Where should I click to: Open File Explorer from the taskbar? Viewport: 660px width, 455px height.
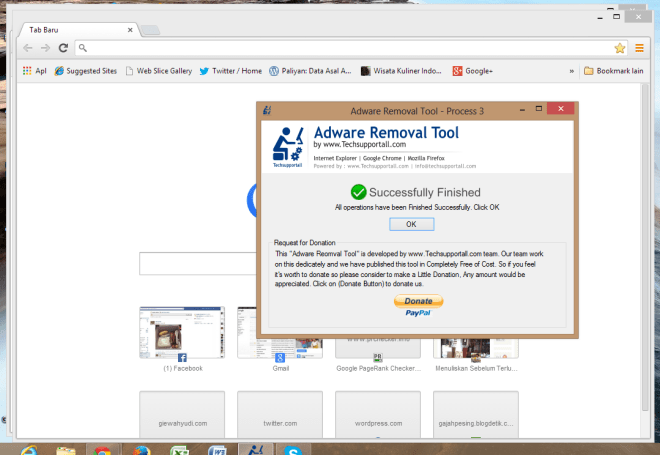pos(66,450)
